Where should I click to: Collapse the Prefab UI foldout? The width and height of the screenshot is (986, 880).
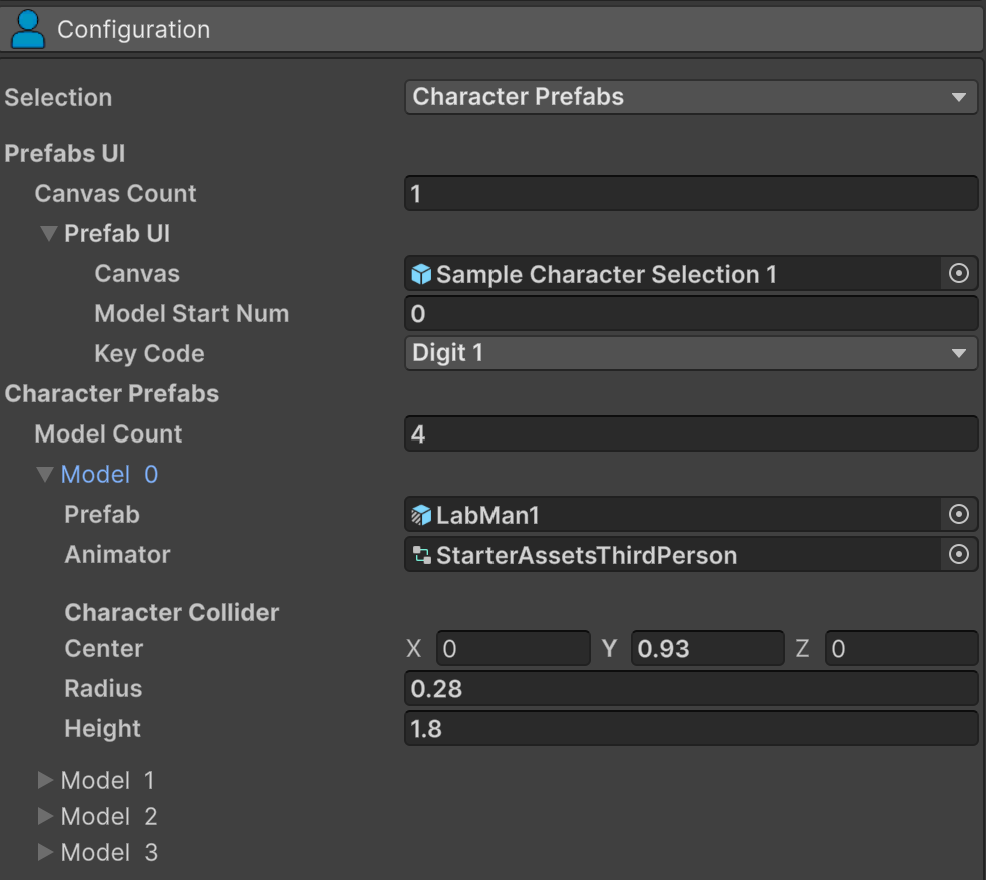pyautogui.click(x=48, y=234)
